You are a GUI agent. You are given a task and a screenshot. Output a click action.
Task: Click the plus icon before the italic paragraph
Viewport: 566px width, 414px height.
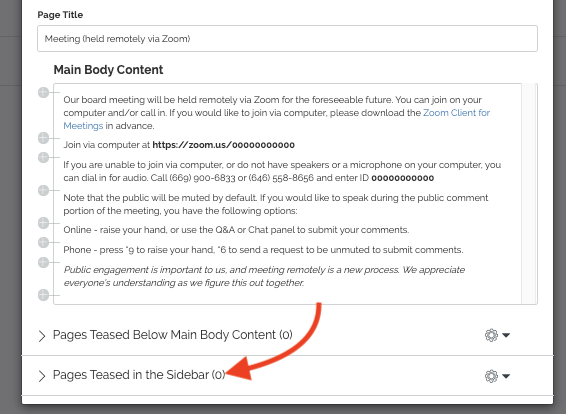pos(43,262)
